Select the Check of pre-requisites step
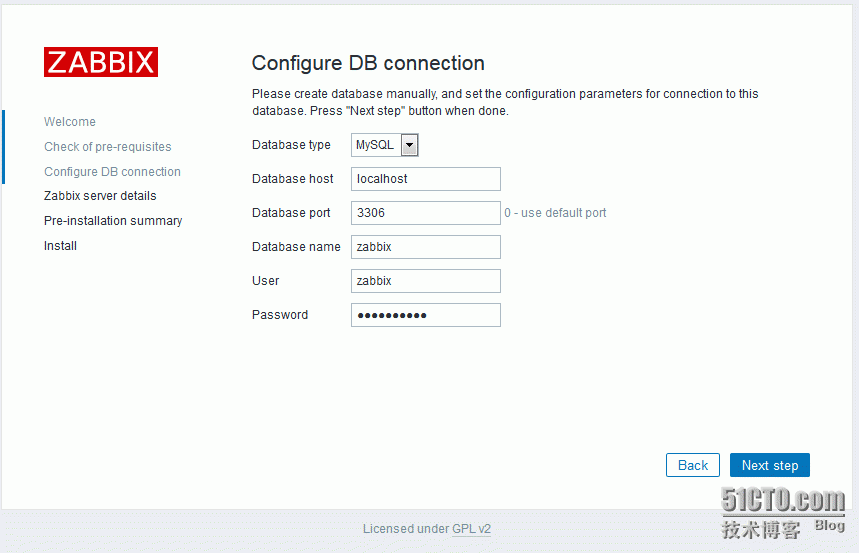 coord(107,147)
